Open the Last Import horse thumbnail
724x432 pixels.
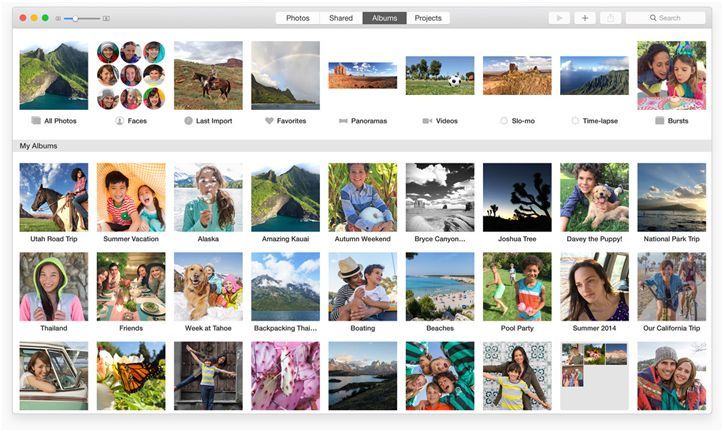[208, 75]
